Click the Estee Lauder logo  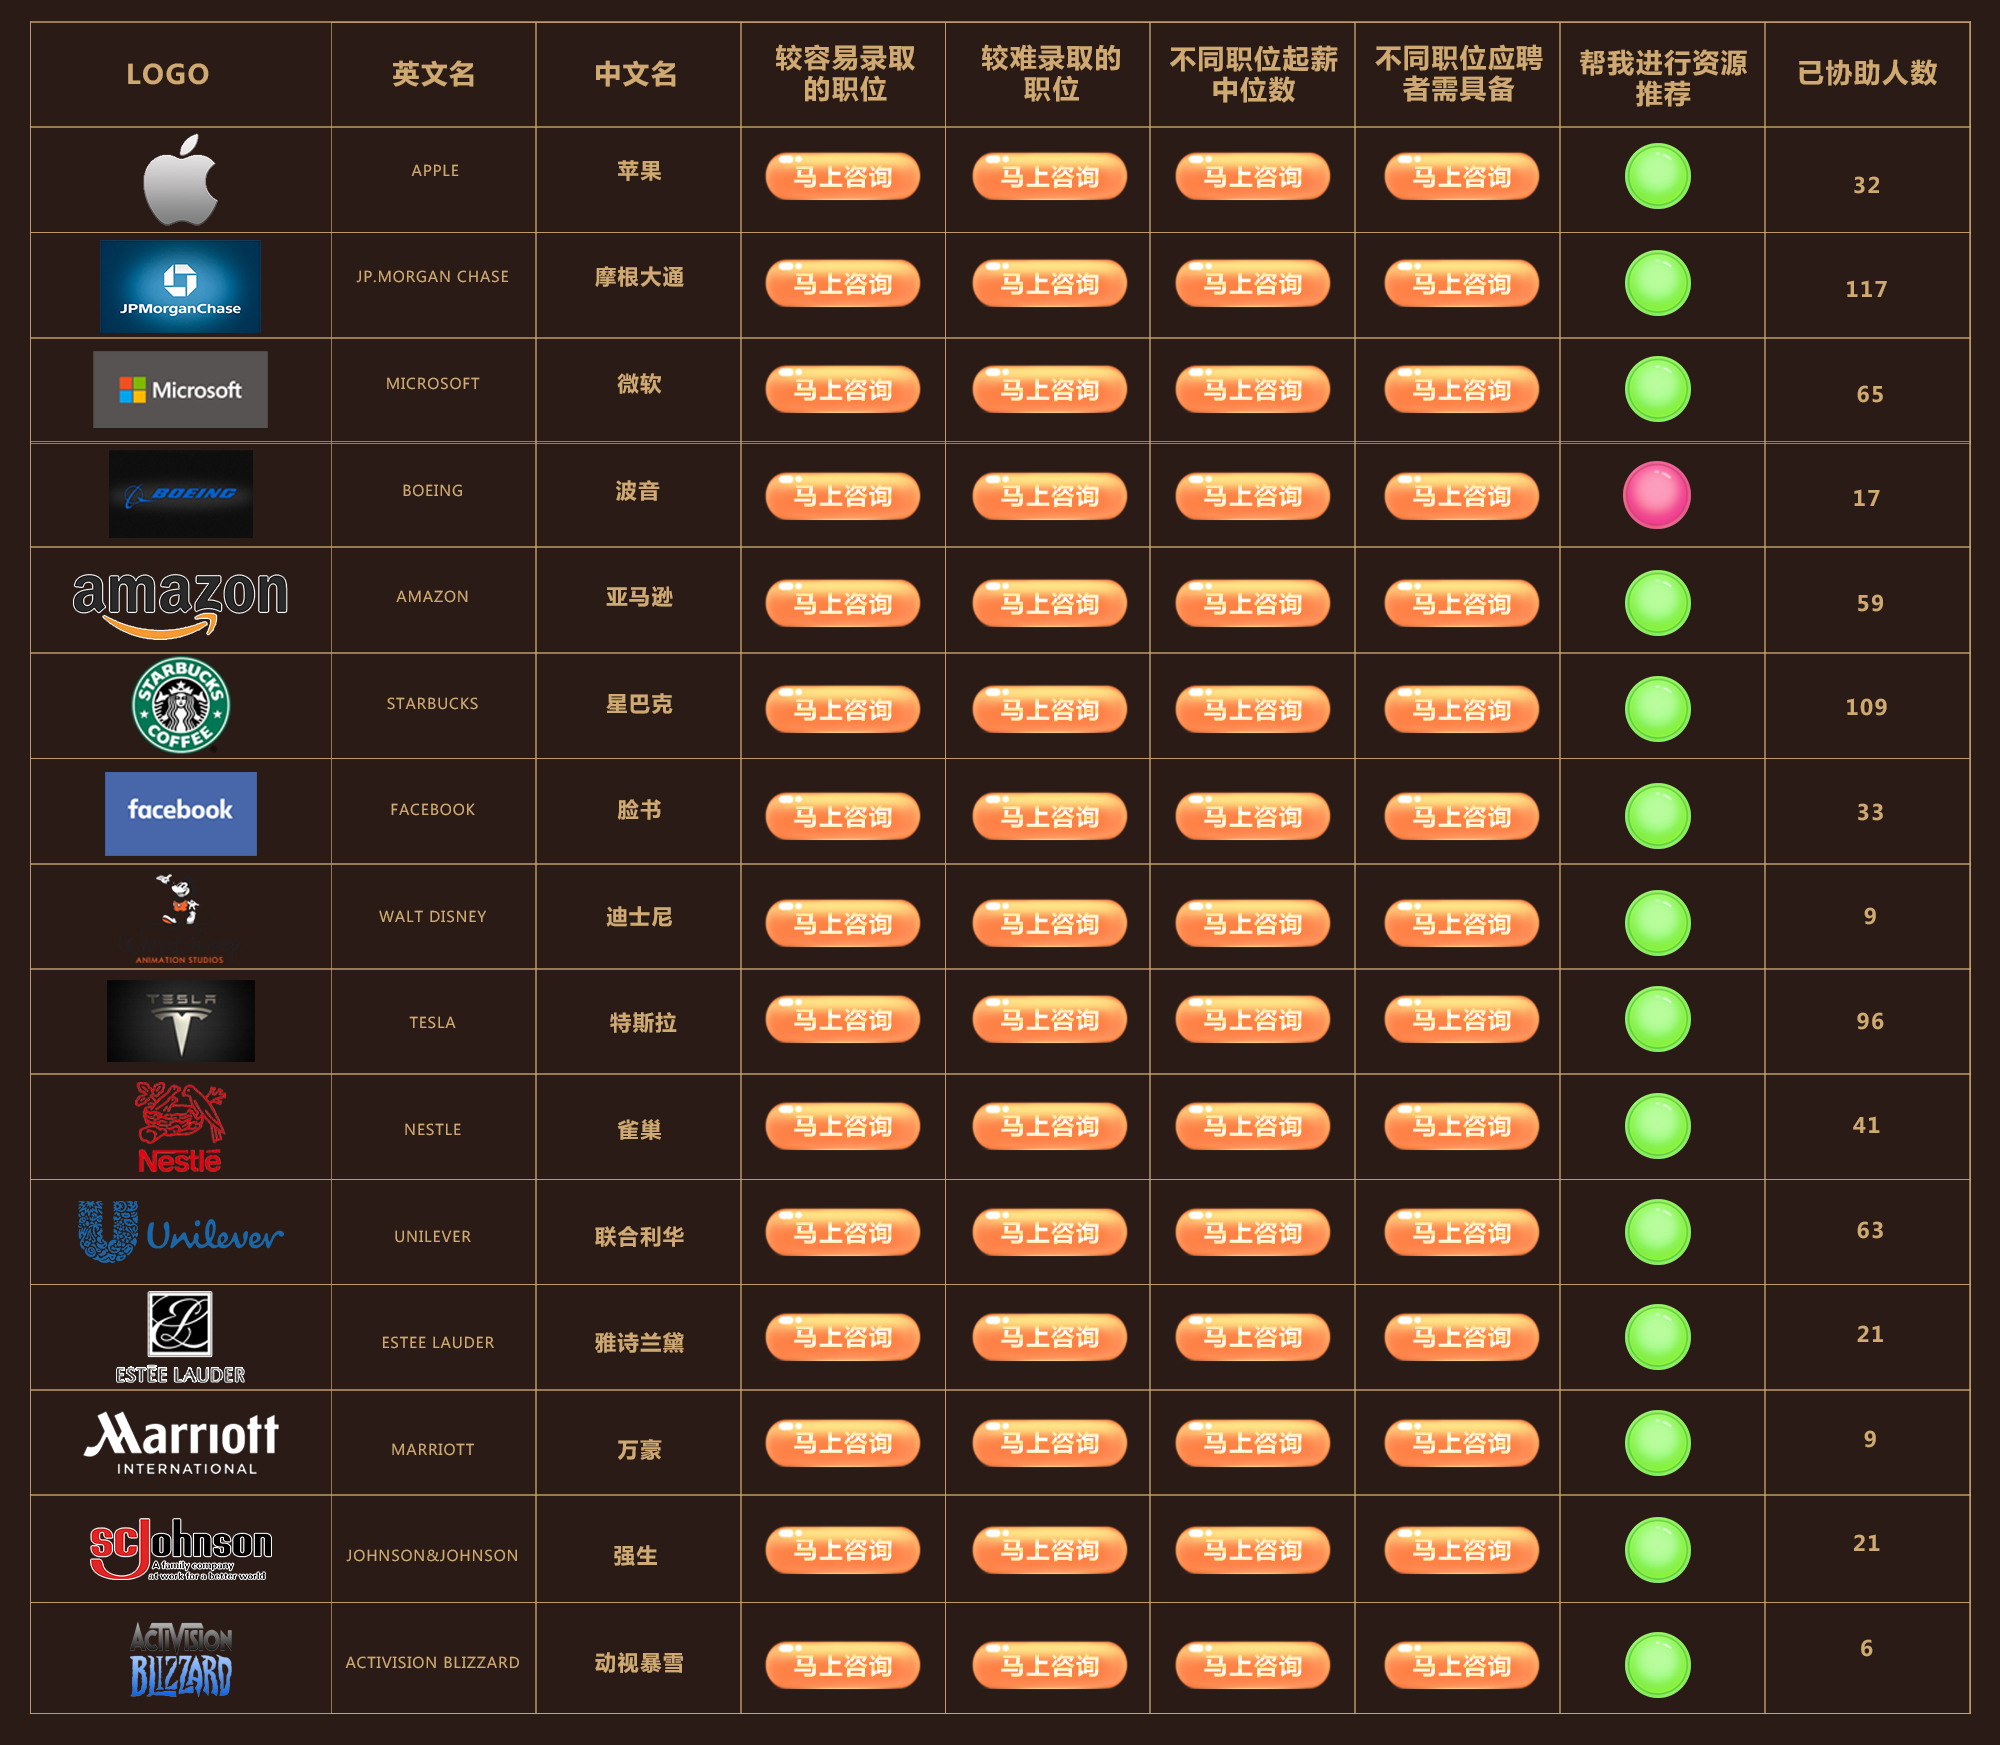(180, 1338)
